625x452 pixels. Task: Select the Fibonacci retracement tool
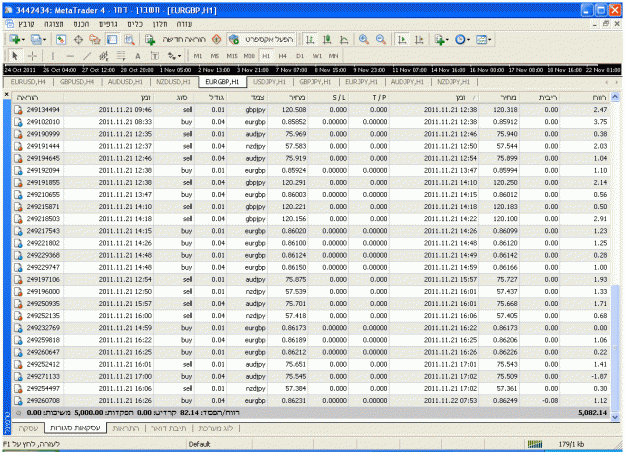(121, 56)
